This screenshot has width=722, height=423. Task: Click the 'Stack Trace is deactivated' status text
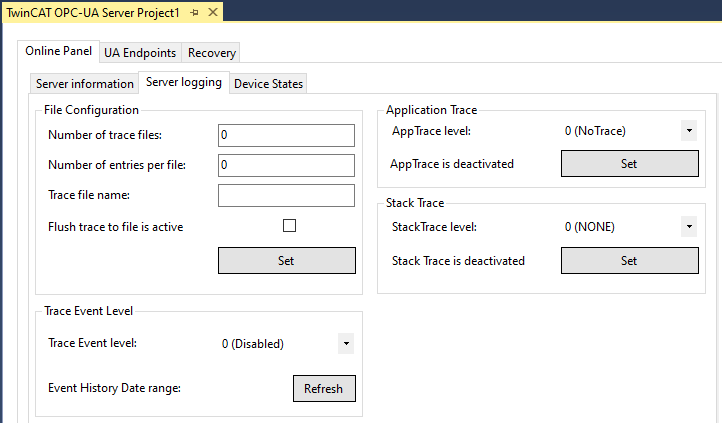coord(458,261)
